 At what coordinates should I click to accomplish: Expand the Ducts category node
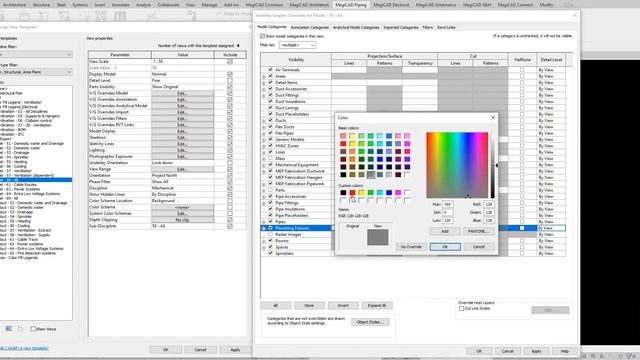coord(264,121)
